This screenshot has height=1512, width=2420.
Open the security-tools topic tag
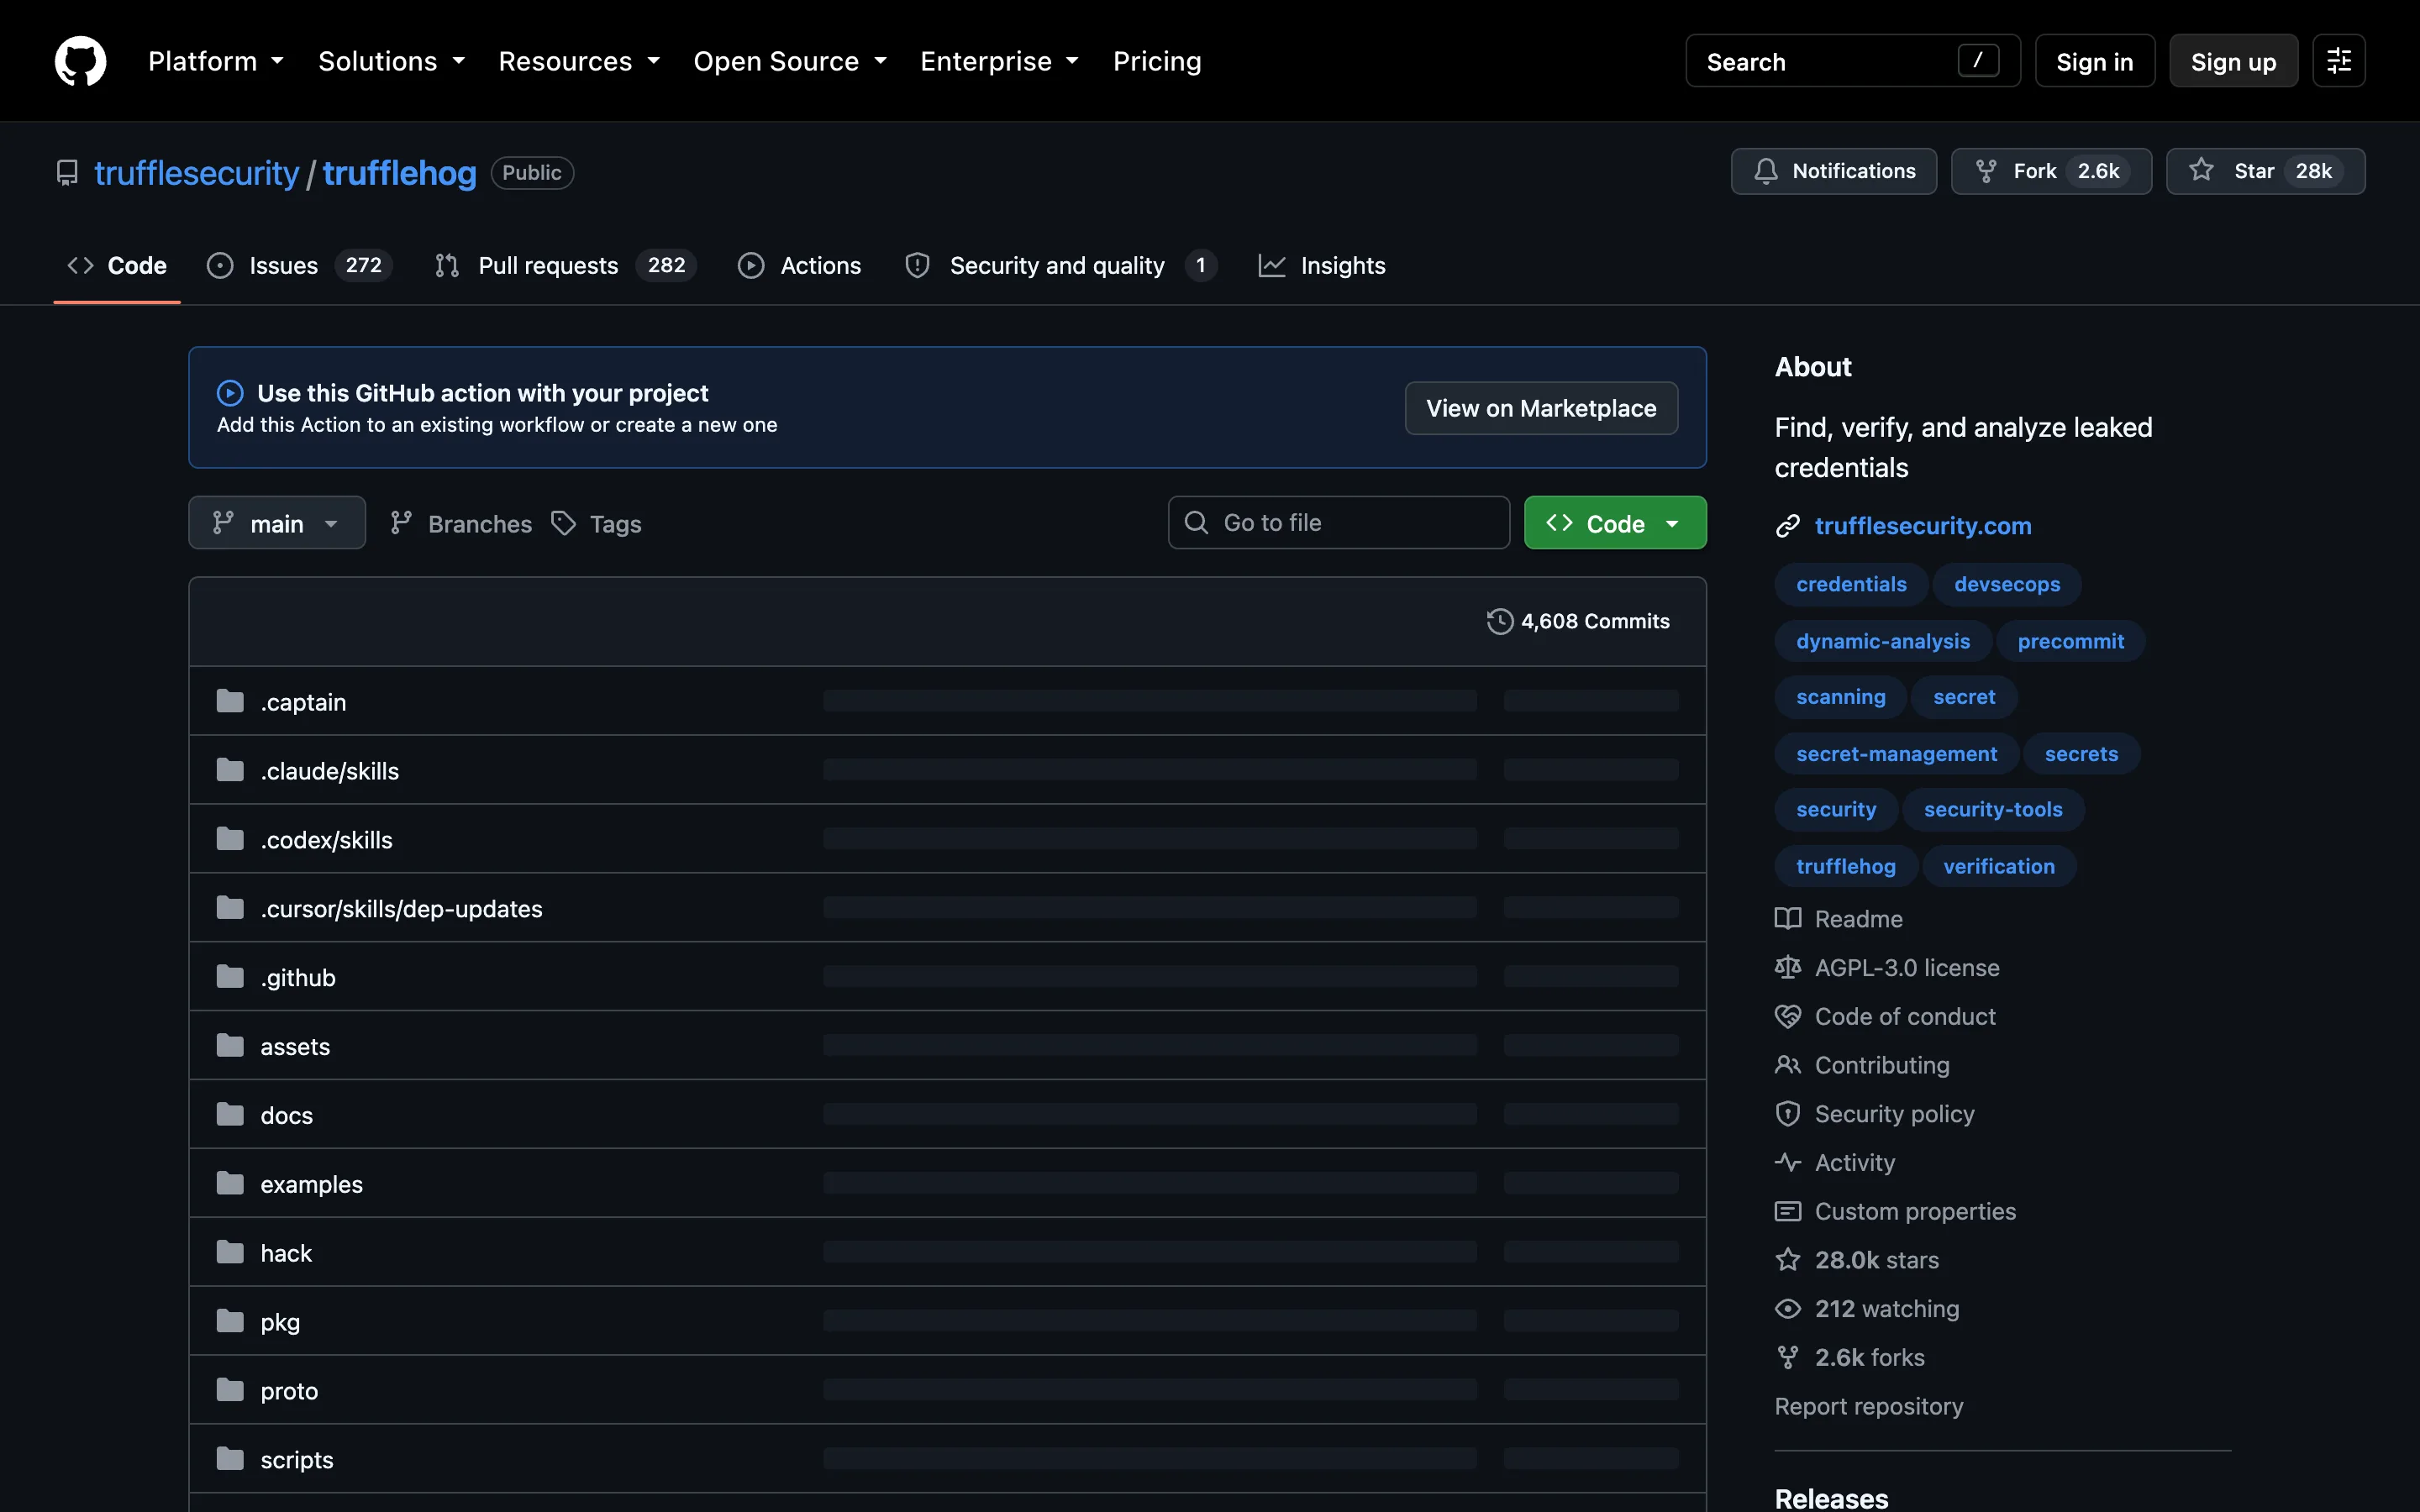(1993, 809)
